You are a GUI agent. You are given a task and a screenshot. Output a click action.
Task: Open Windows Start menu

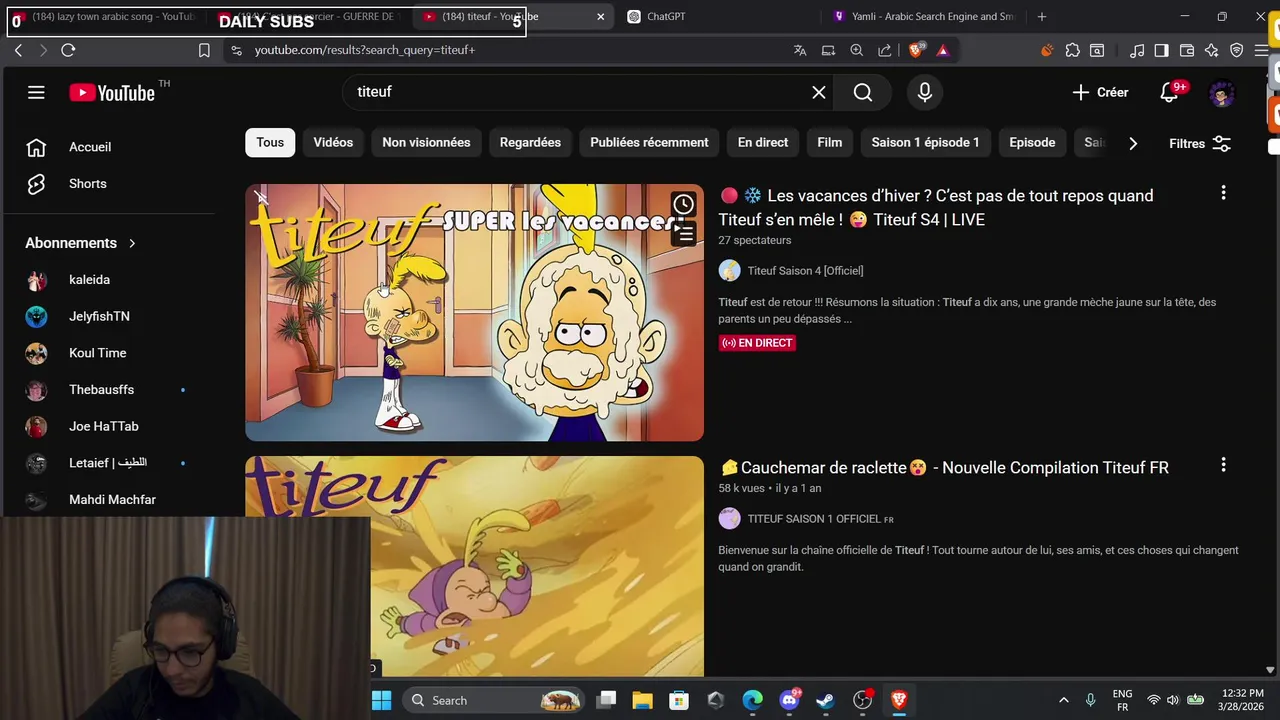381,700
